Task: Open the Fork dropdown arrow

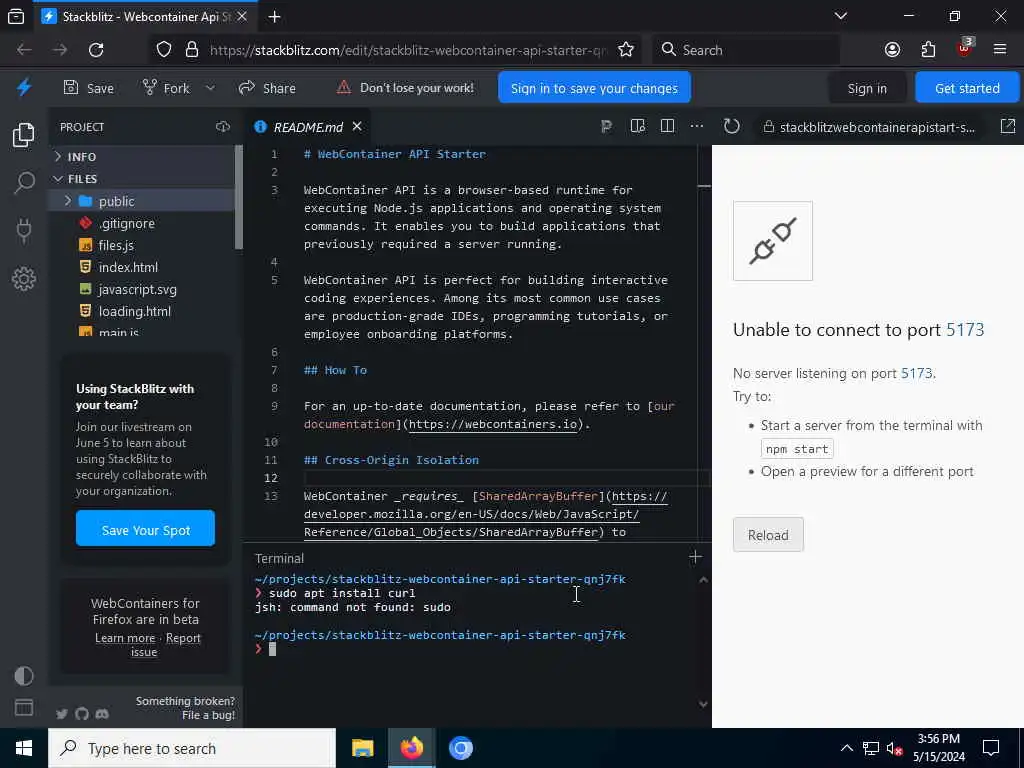Action: click(210, 88)
